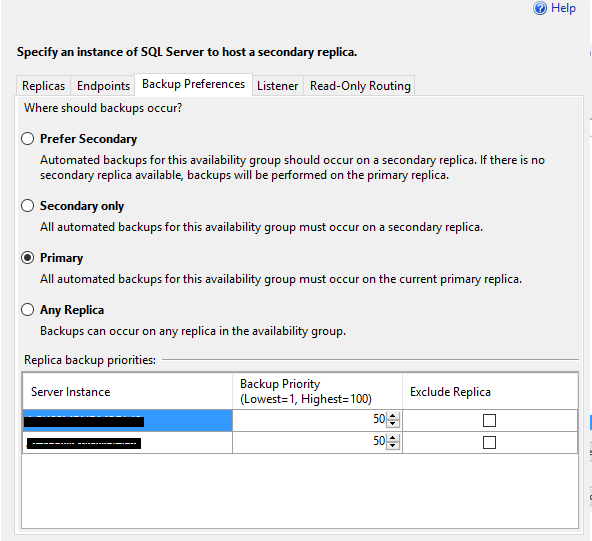Switch to the Endpoints tab

(x=103, y=86)
